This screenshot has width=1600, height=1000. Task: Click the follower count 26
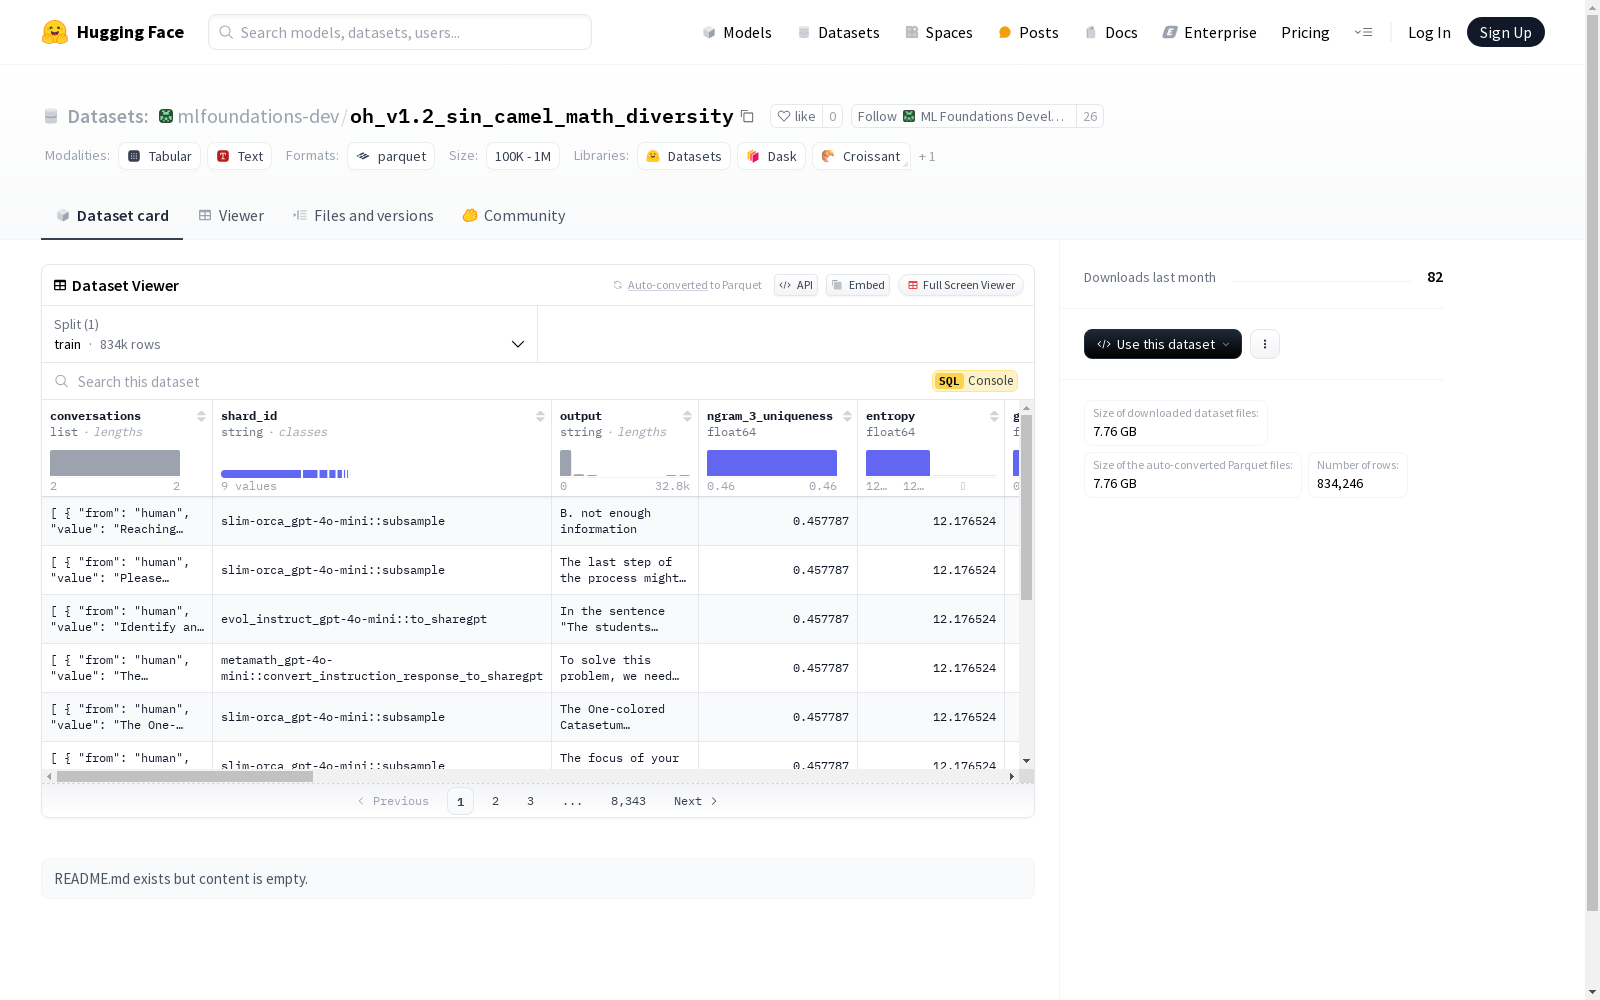(1090, 116)
